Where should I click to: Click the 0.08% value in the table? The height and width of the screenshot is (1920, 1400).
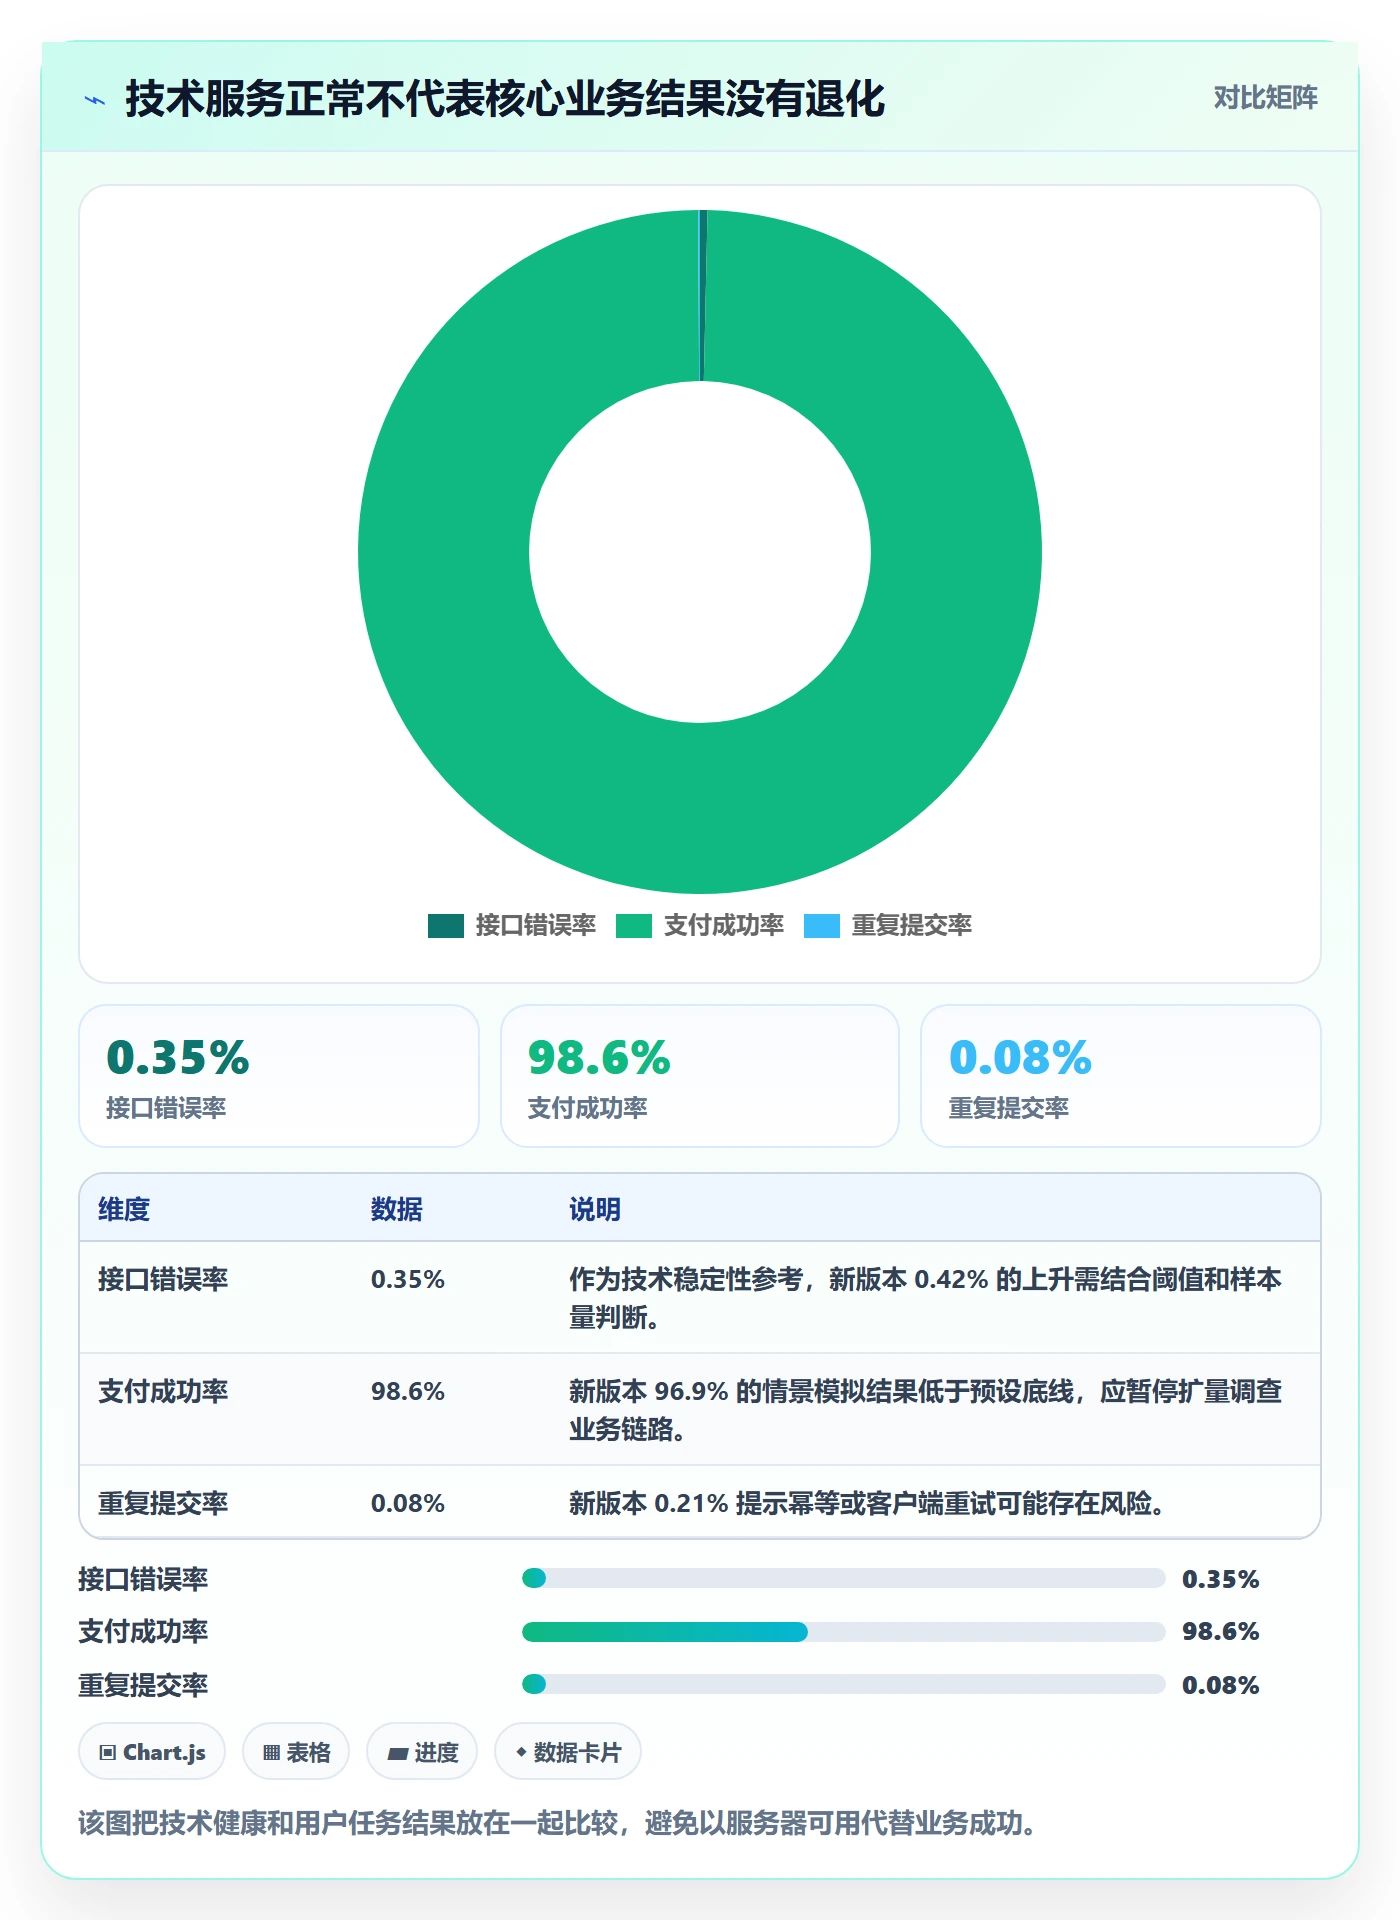click(x=408, y=1503)
